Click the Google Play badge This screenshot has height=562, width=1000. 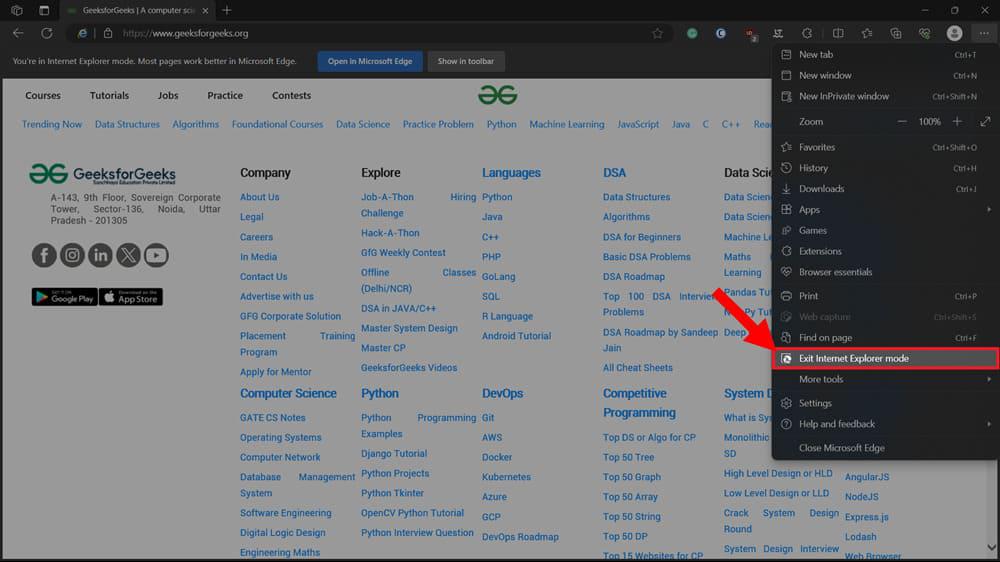(64, 297)
